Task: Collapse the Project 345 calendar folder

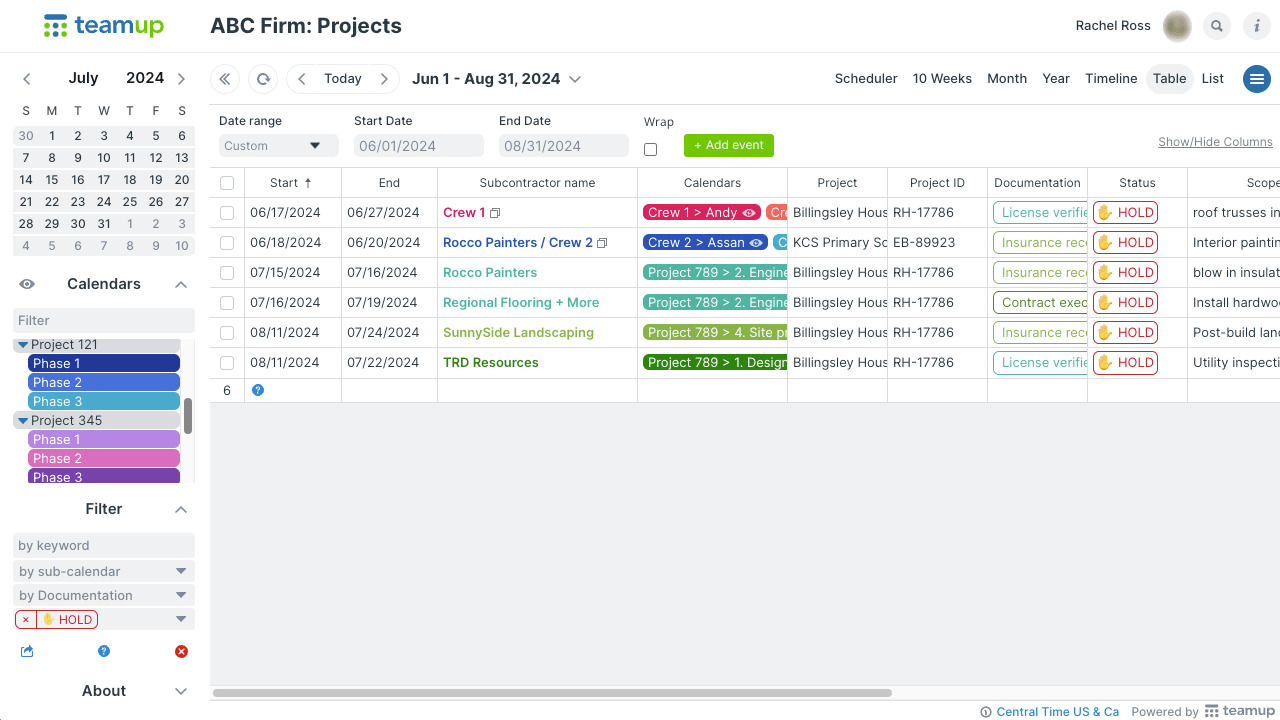Action: pos(23,421)
